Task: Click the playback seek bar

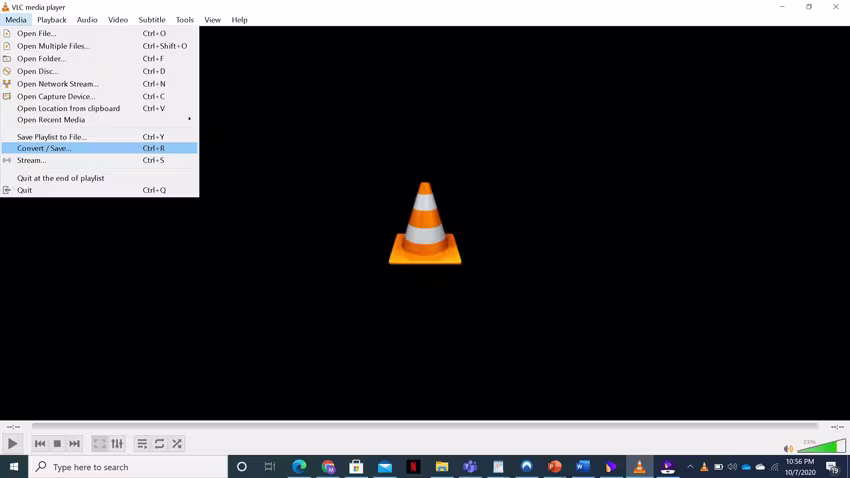Action: point(425,427)
